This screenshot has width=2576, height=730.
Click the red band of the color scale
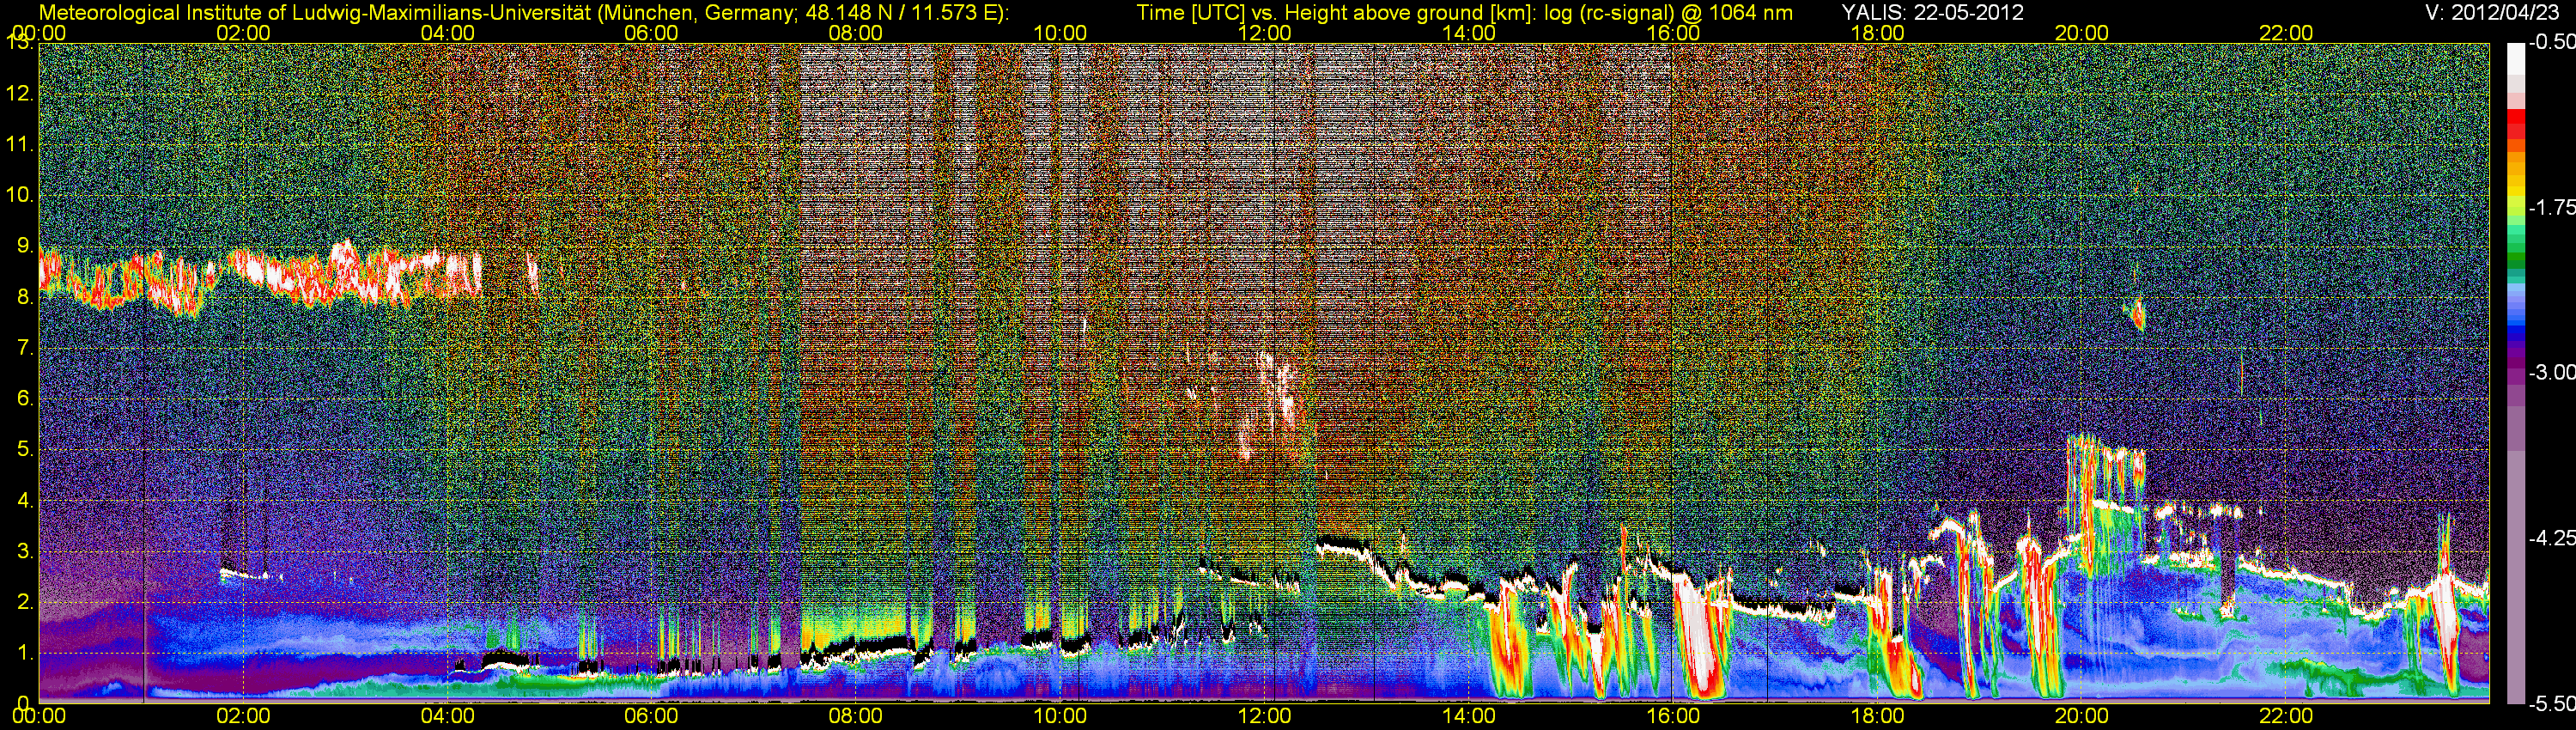(2515, 122)
